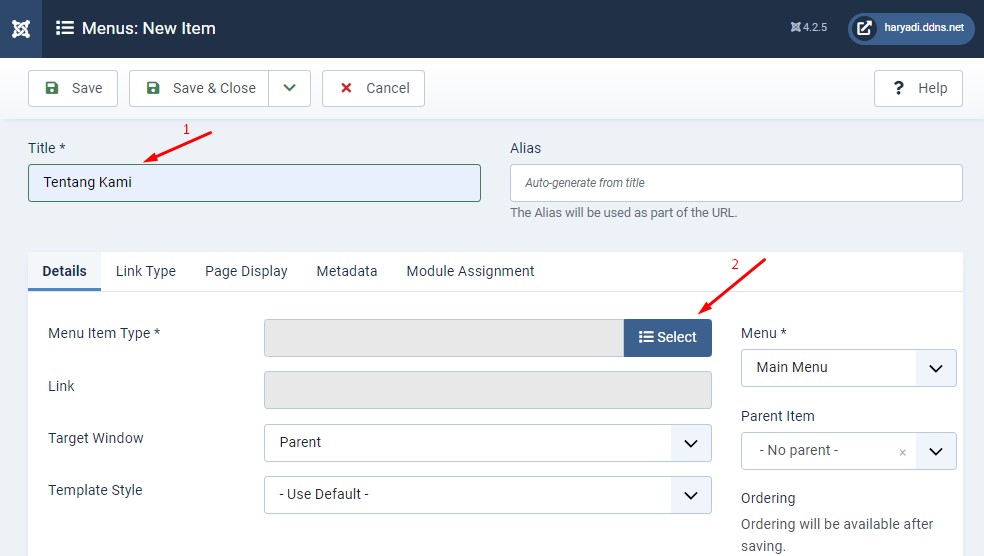Open the Help button
Viewport: 984px width, 556px height.
(918, 88)
